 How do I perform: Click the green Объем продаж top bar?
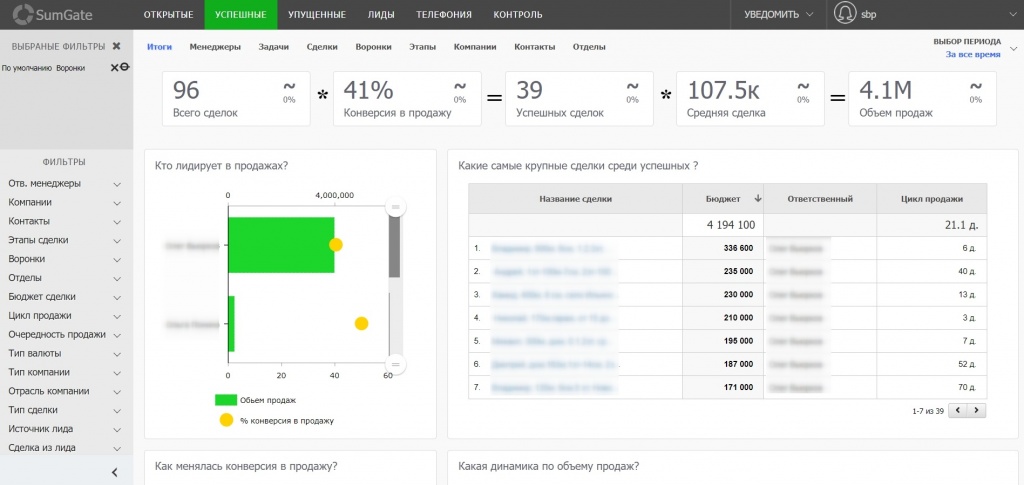[281, 245]
